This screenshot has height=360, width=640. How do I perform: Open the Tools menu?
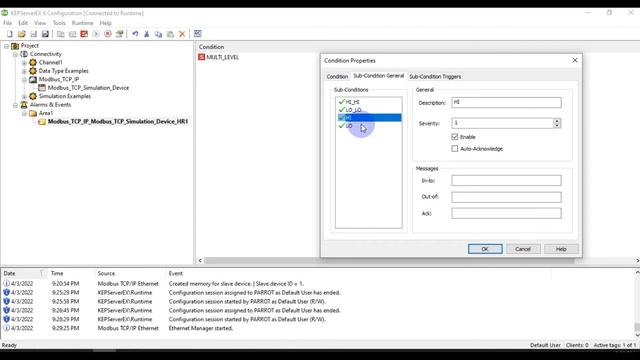(x=59, y=23)
